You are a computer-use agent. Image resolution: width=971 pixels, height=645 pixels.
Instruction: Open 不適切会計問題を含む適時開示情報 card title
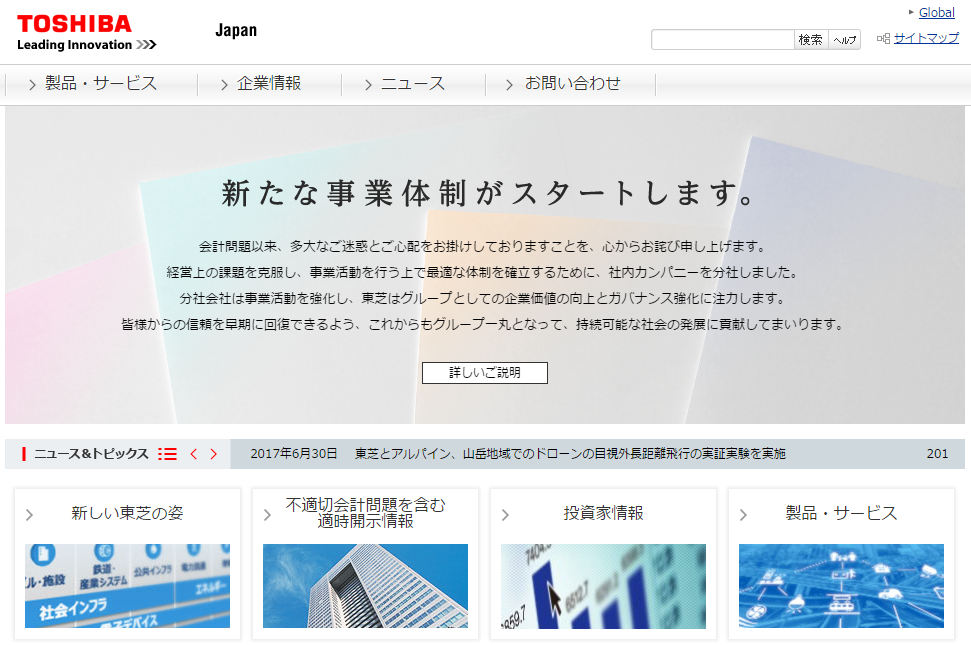click(x=365, y=513)
